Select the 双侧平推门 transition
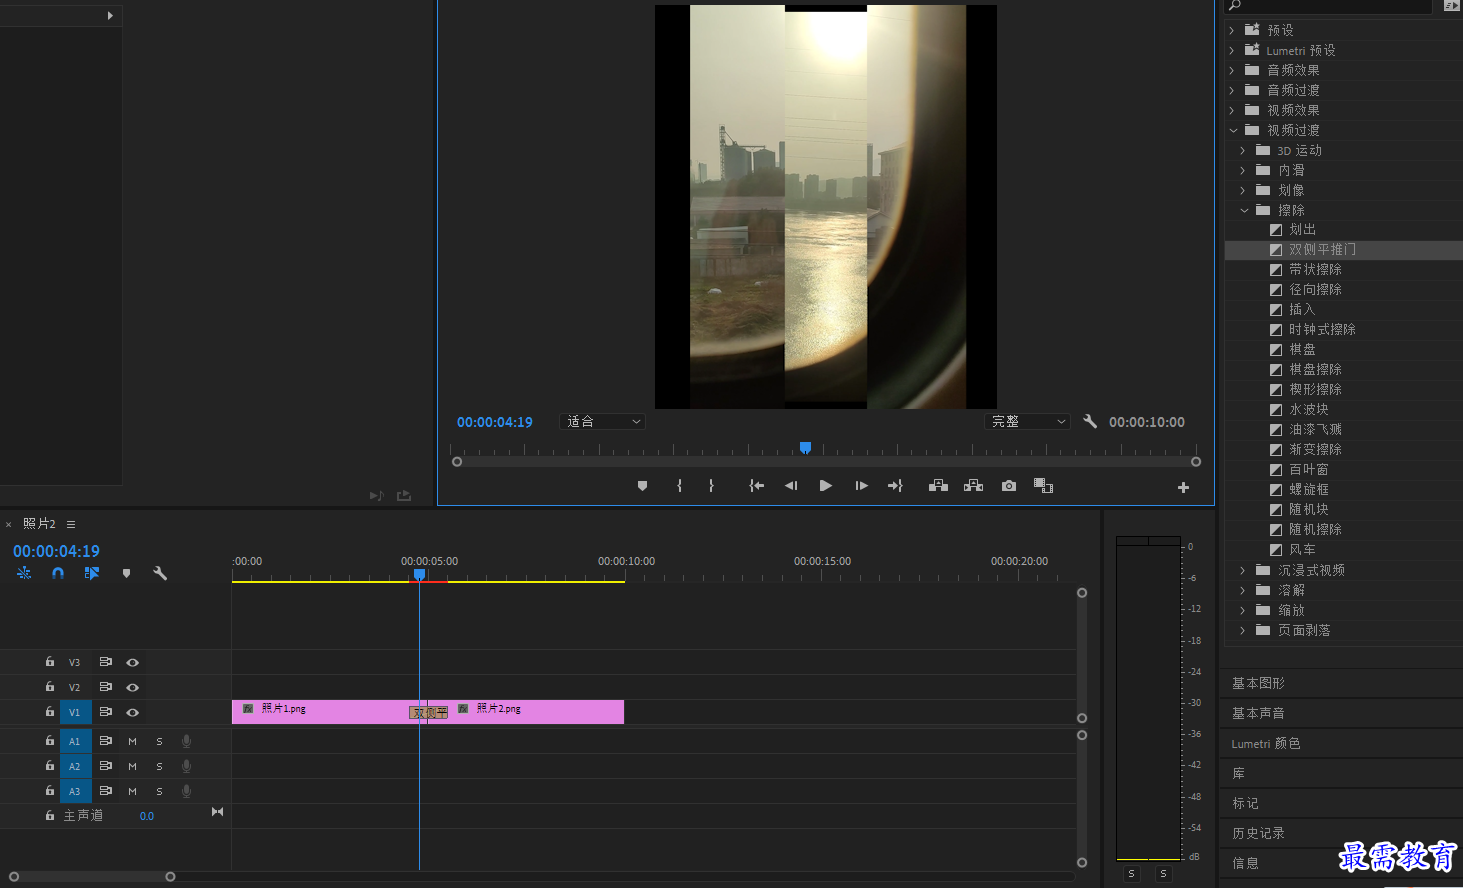This screenshot has width=1463, height=888. click(1322, 249)
